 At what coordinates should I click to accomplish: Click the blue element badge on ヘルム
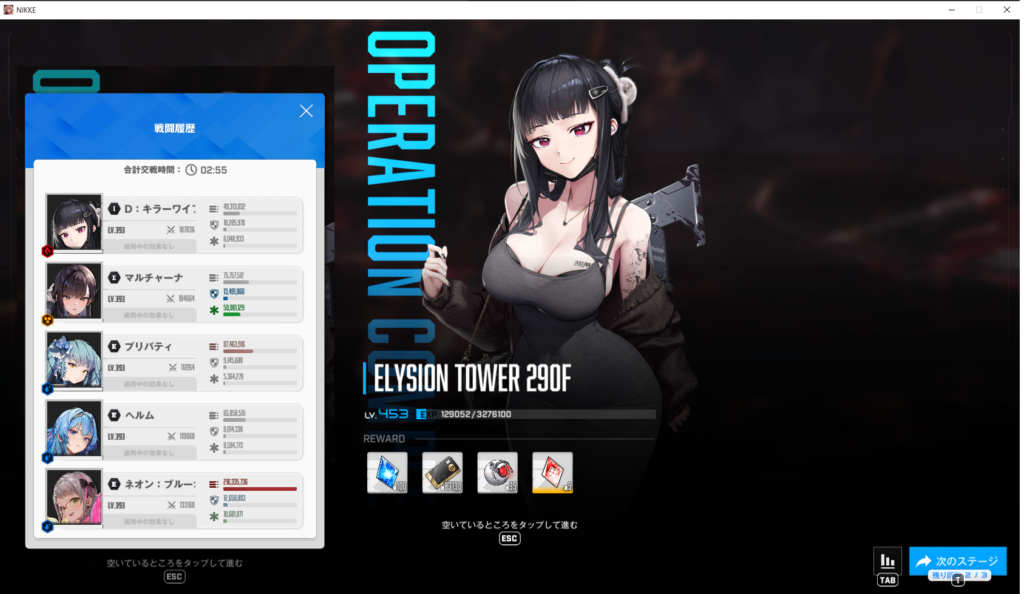click(x=48, y=458)
